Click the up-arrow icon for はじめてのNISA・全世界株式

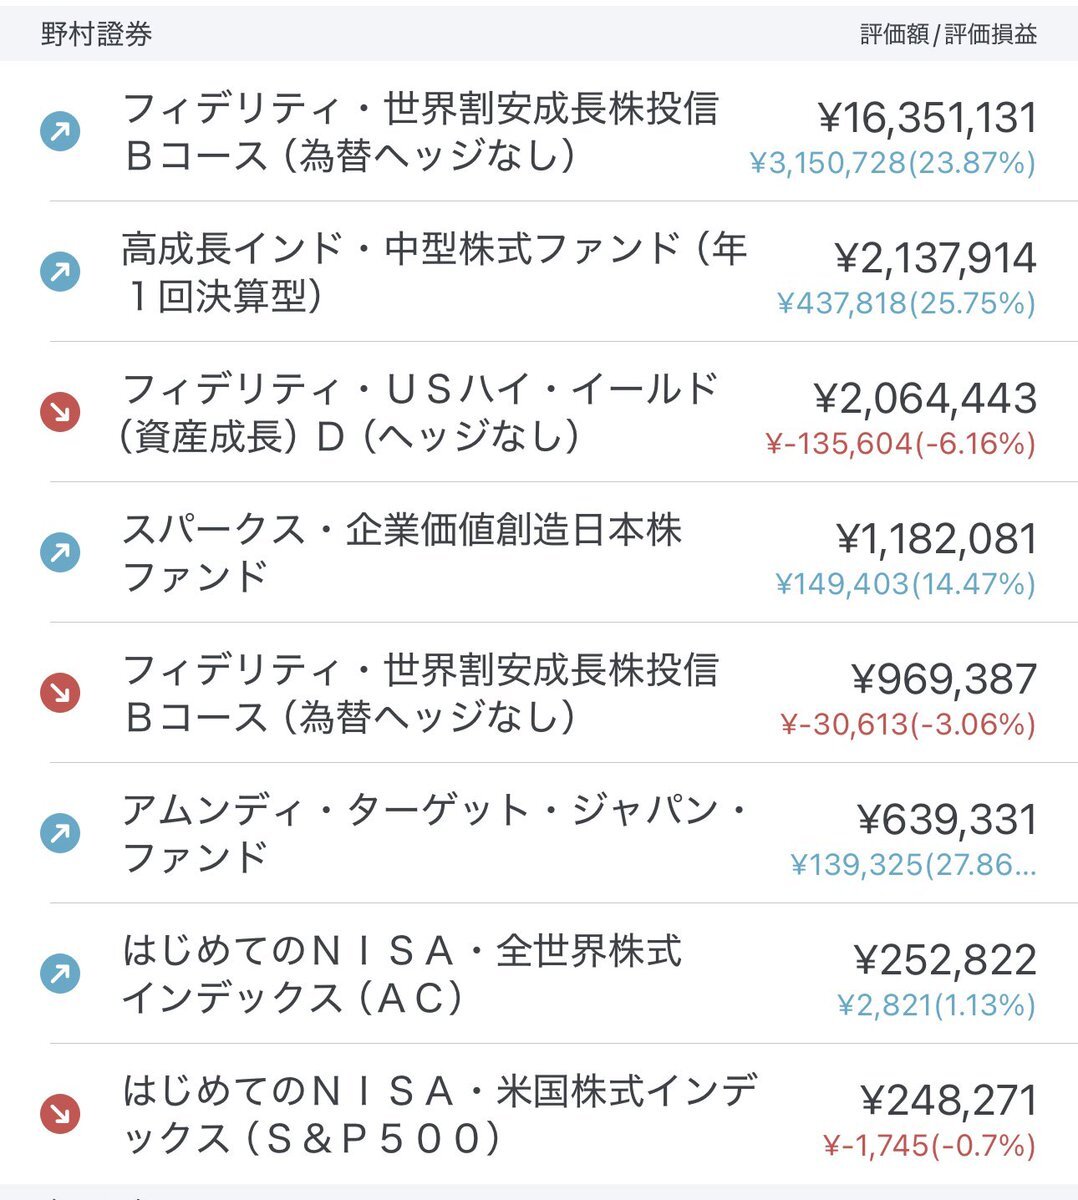[60, 973]
